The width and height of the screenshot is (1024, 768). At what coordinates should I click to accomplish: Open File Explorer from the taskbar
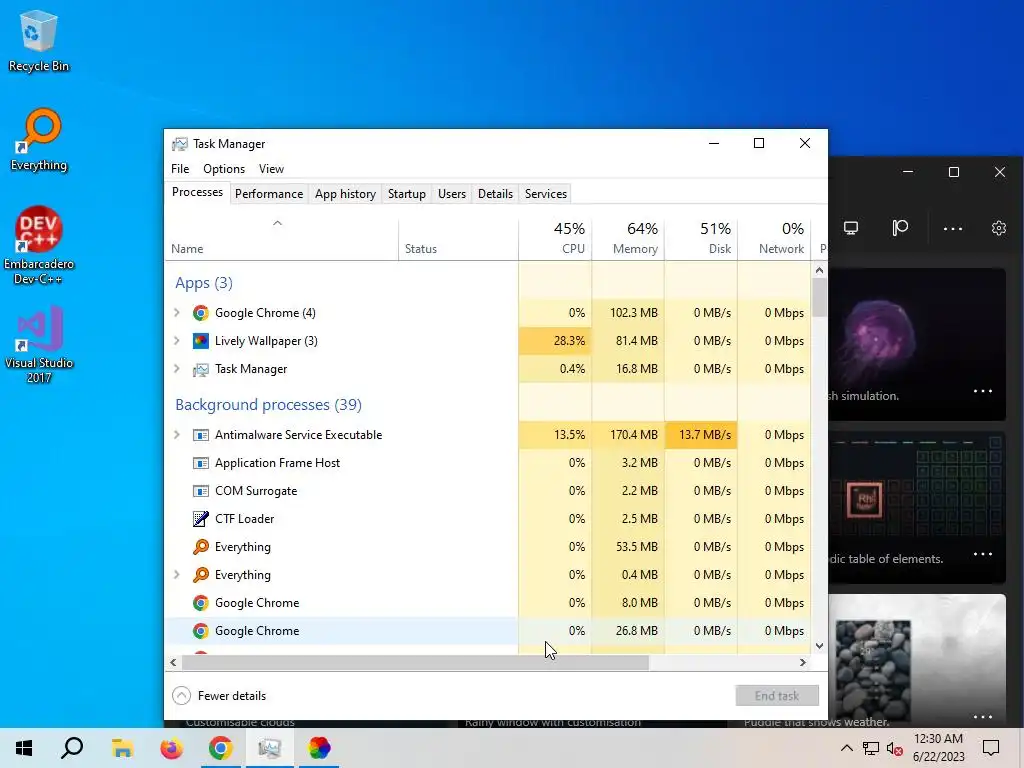point(122,748)
